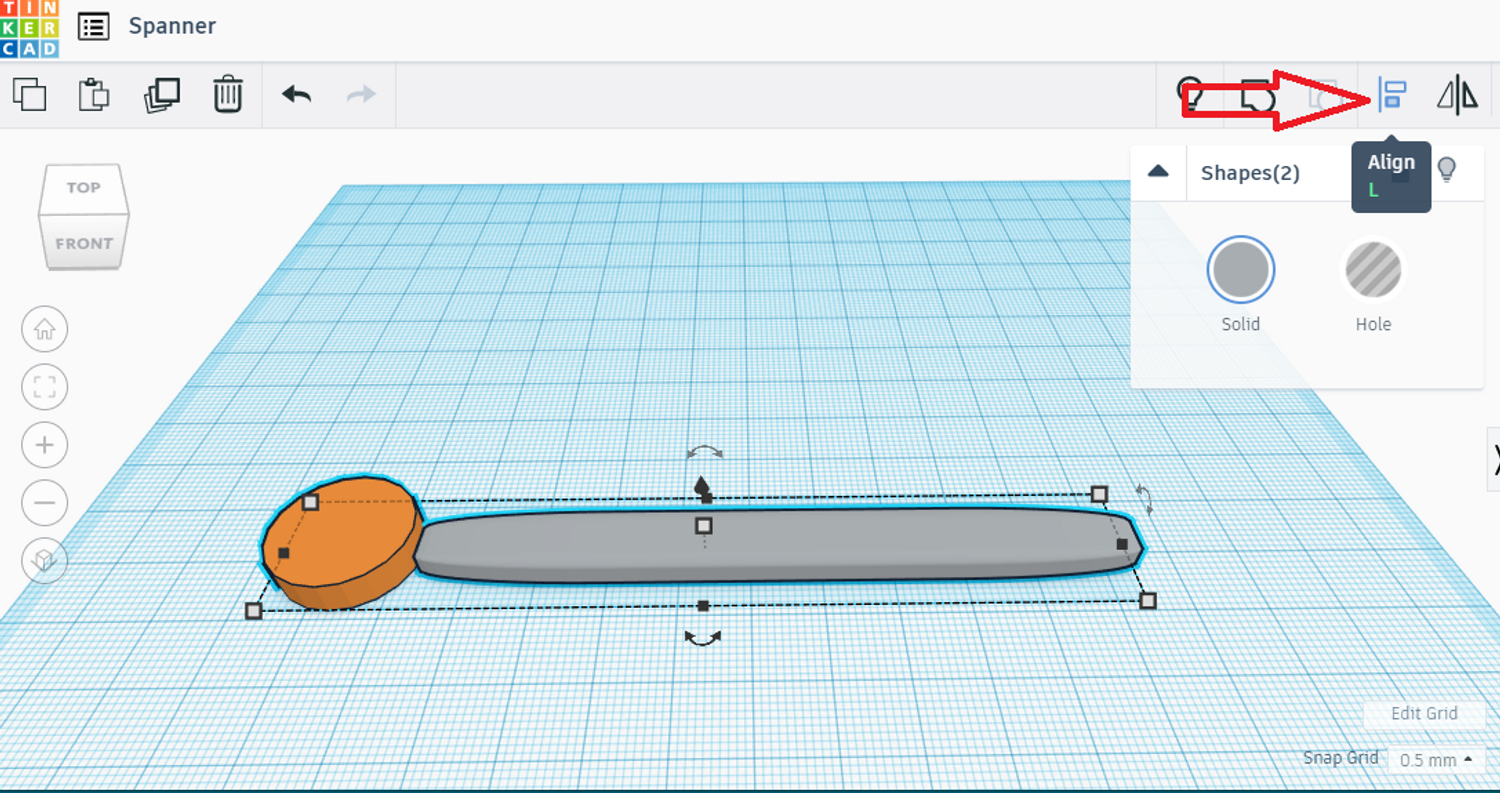Turn shapes into Hole
This screenshot has height=793, width=1500.
coord(1373,270)
